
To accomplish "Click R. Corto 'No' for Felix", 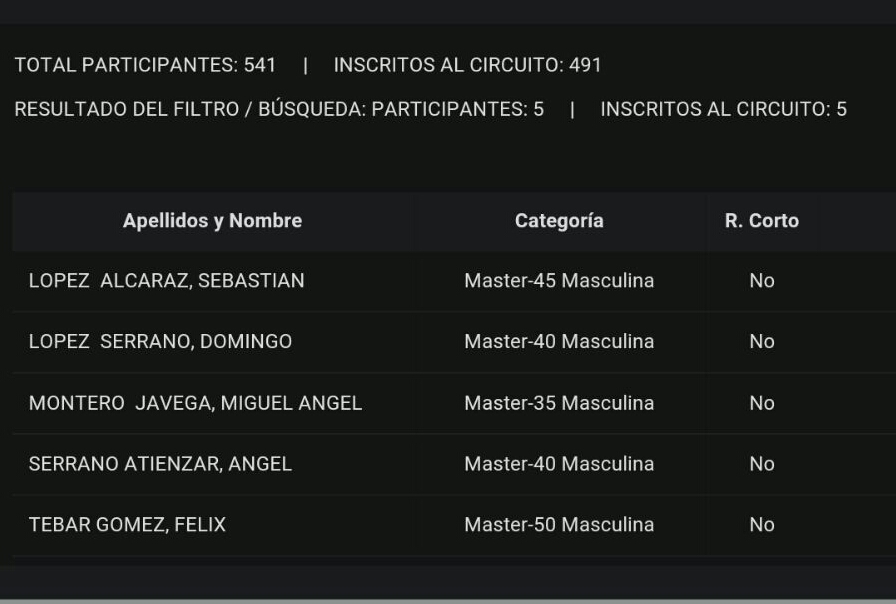I will [x=762, y=525].
